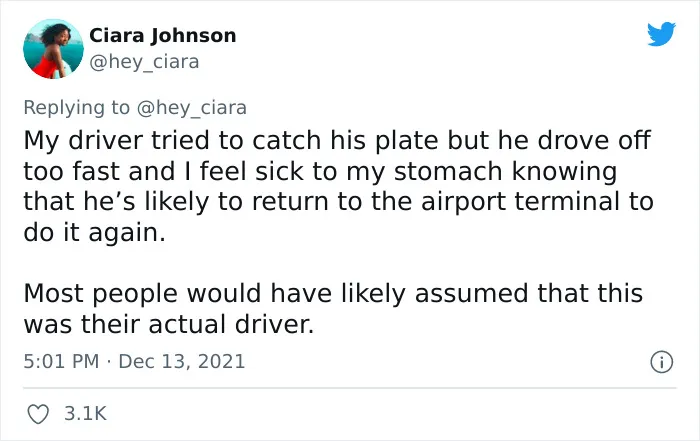Like the tweet with the heart icon

(38, 414)
